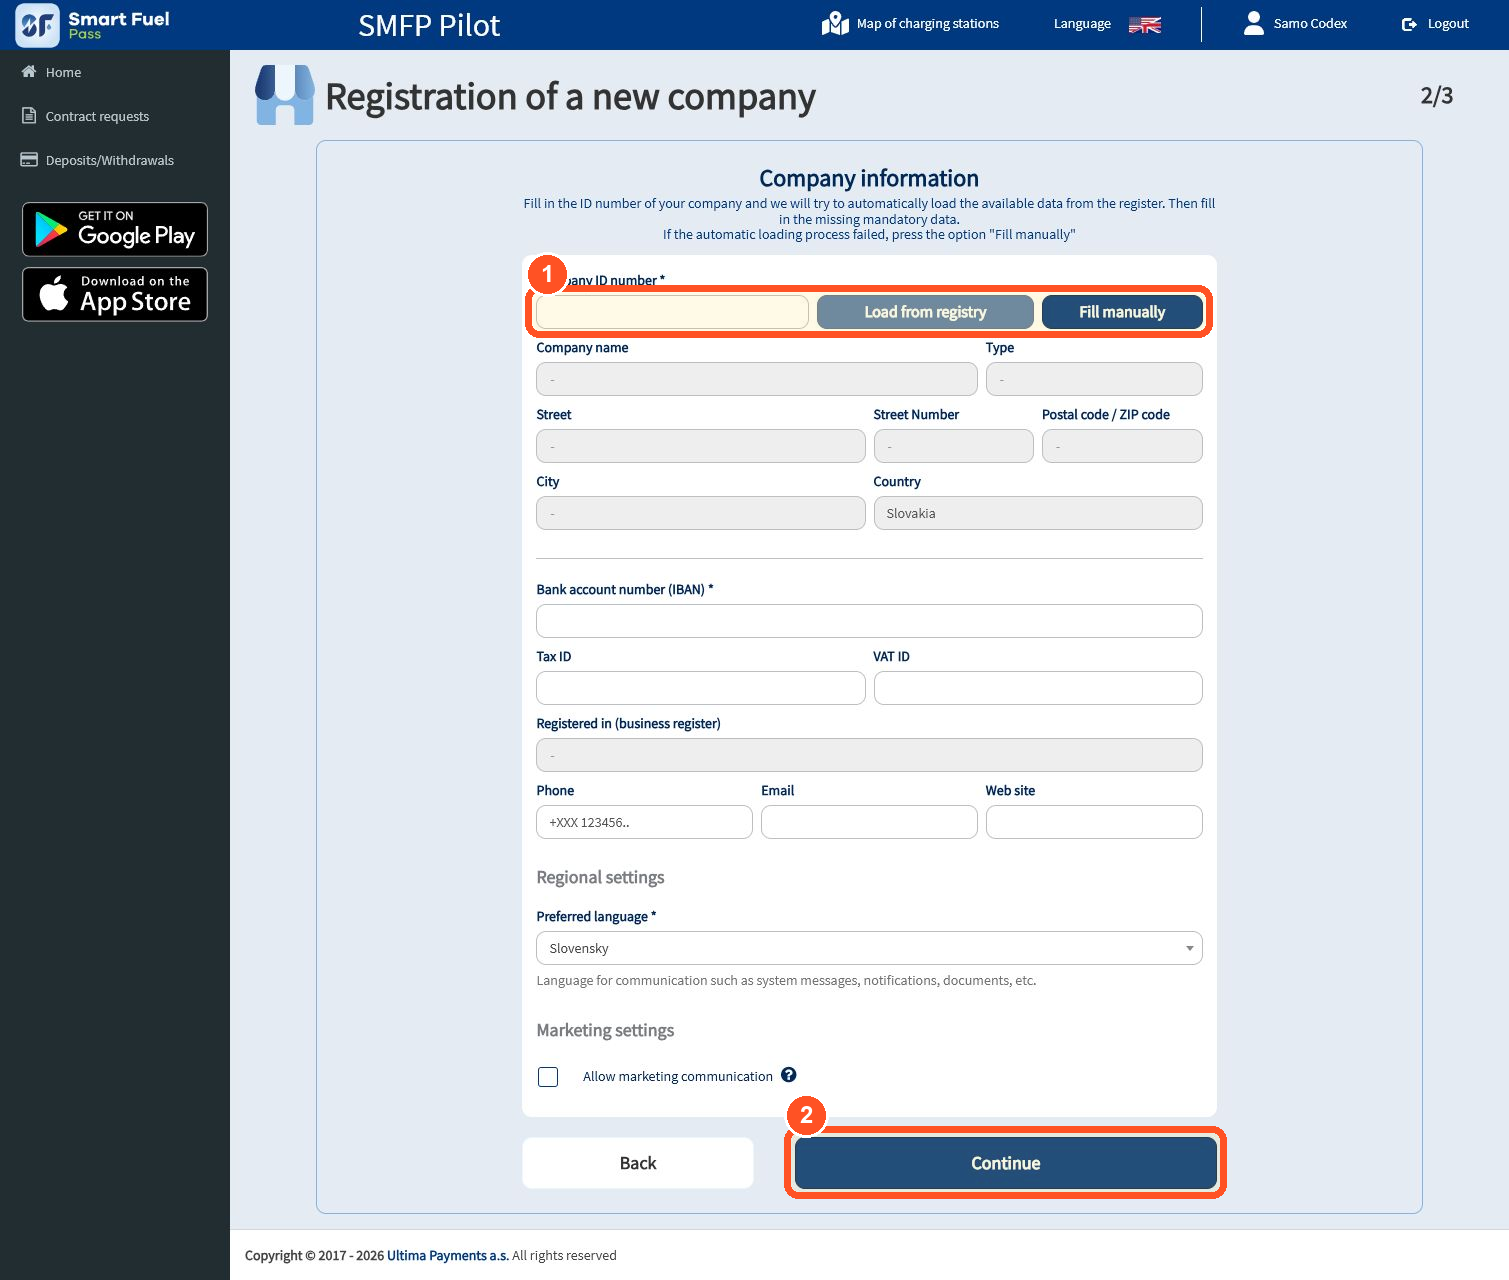Screen dimensions: 1509x1280
Task: Click the Regional settings heading
Action: (x=600, y=877)
